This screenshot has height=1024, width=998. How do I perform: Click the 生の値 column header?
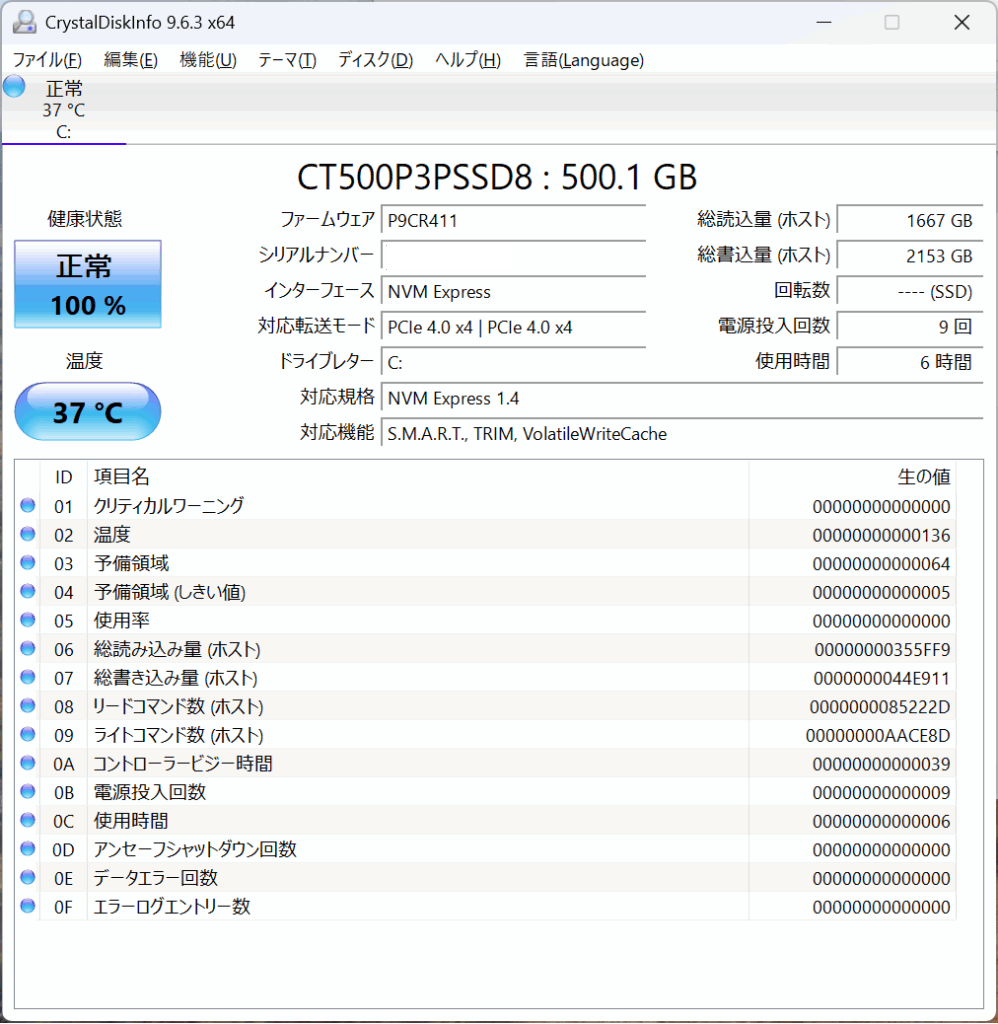852,477
